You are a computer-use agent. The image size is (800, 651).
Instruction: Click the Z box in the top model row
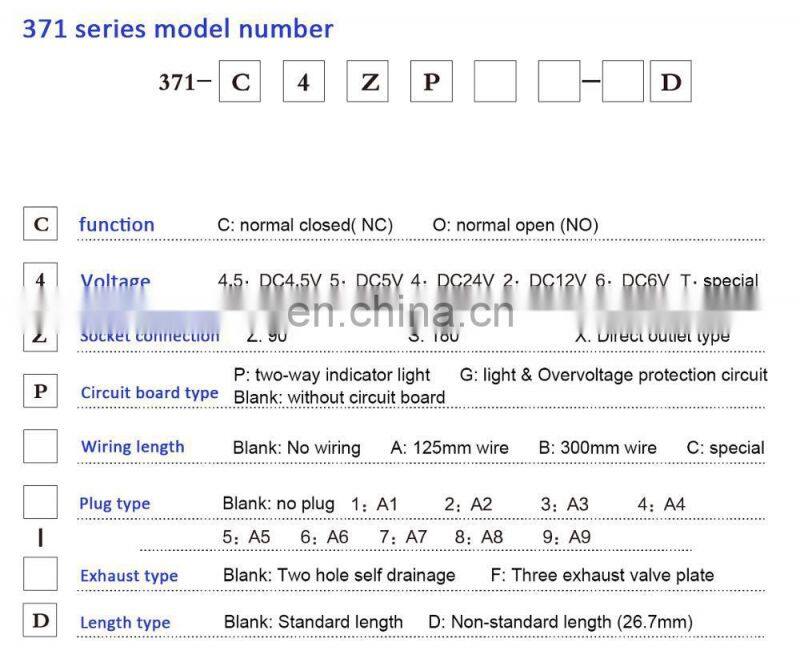[x=368, y=82]
